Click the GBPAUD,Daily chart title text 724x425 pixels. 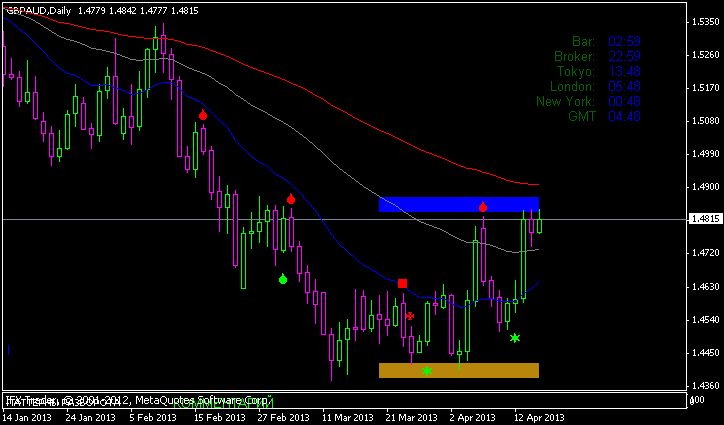pos(39,11)
